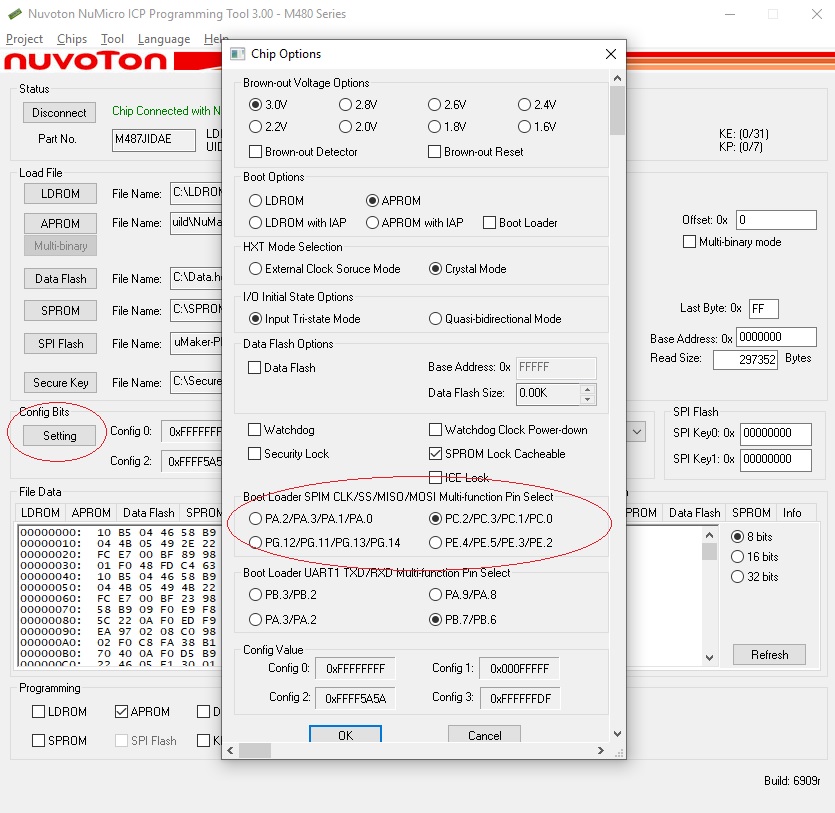Cancel the Chip Options dialog
This screenshot has width=835, height=813.
484,734
